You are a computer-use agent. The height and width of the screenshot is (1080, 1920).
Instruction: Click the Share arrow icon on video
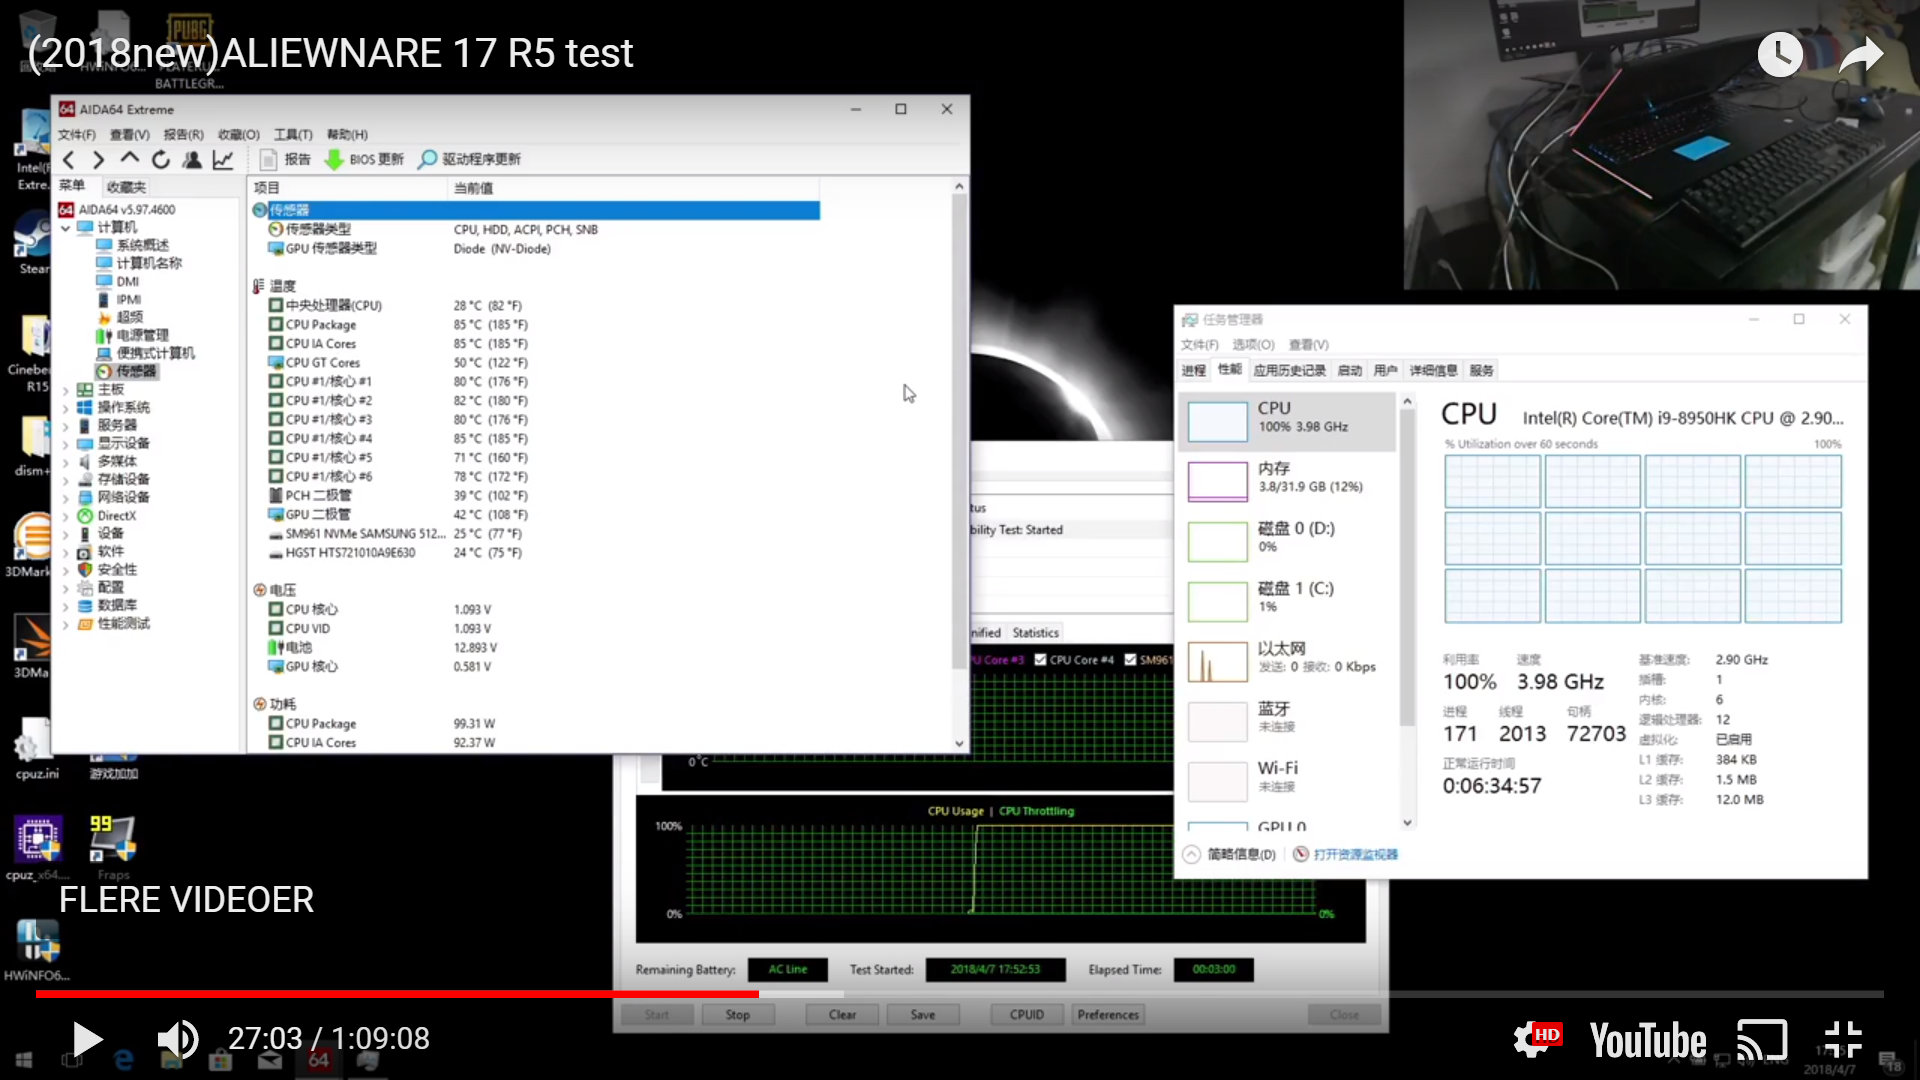[x=1860, y=55]
